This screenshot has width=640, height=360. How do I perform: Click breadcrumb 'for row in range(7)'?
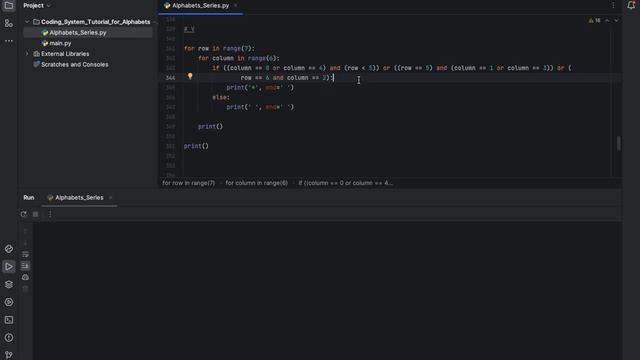189,183
